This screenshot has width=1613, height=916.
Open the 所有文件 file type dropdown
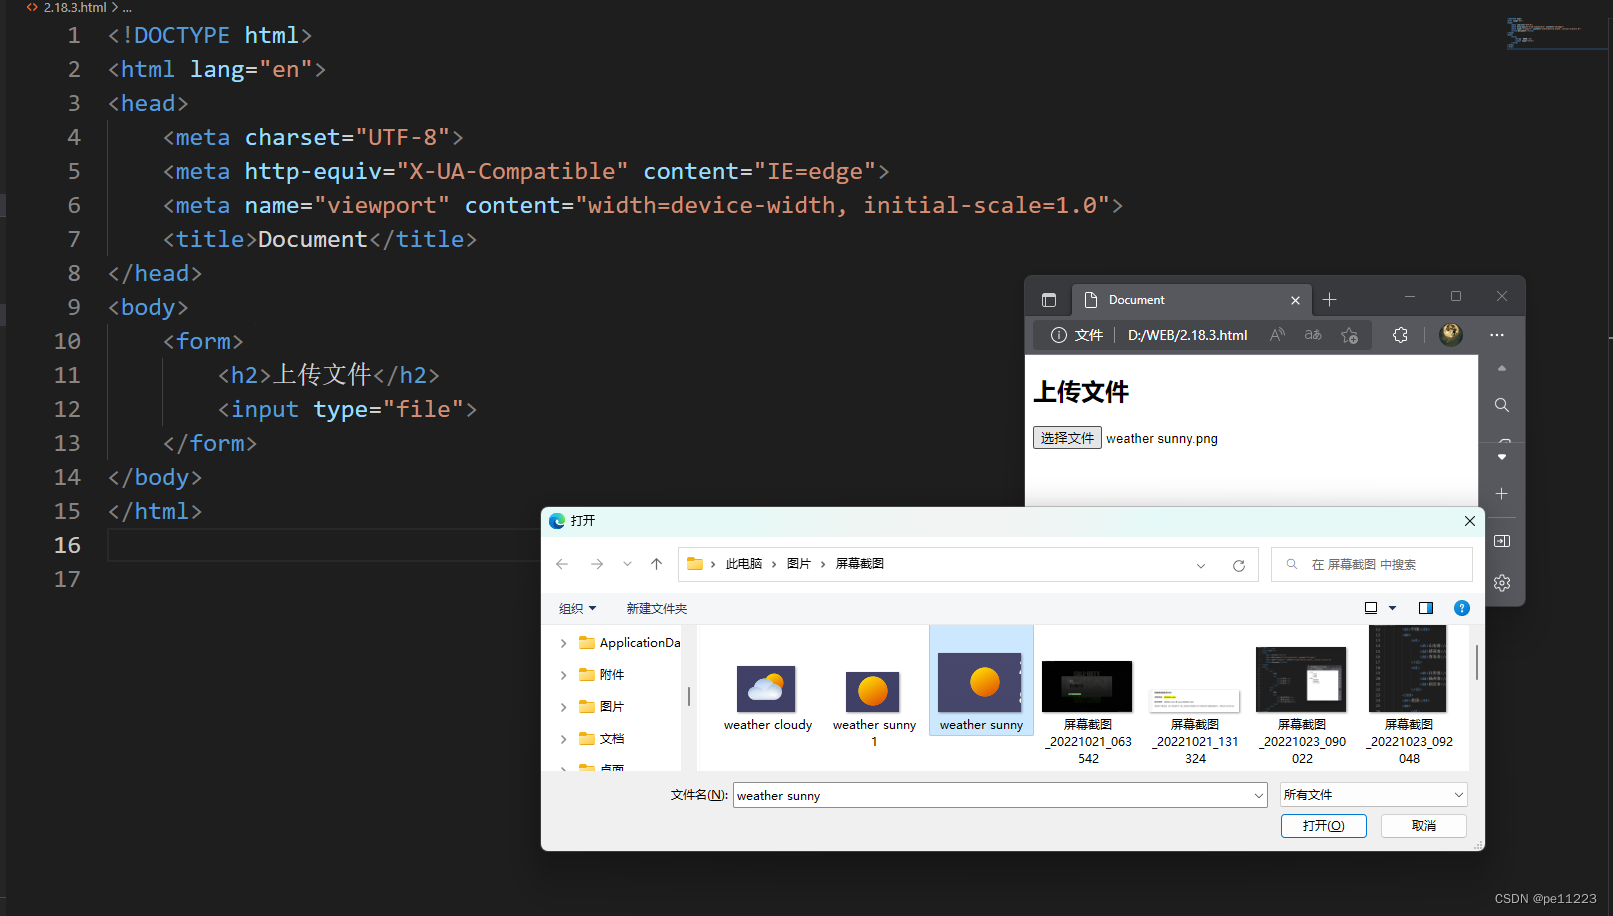(1373, 795)
